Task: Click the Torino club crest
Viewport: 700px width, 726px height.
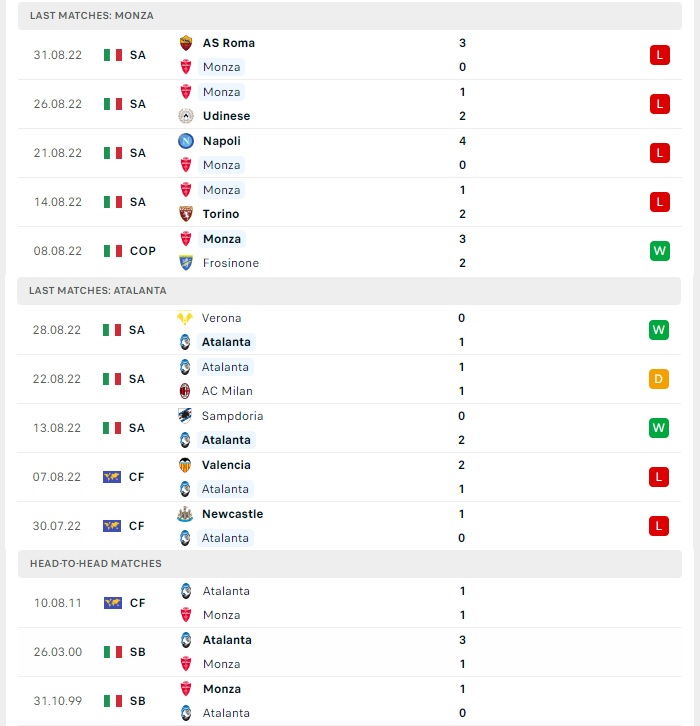Action: click(x=186, y=214)
